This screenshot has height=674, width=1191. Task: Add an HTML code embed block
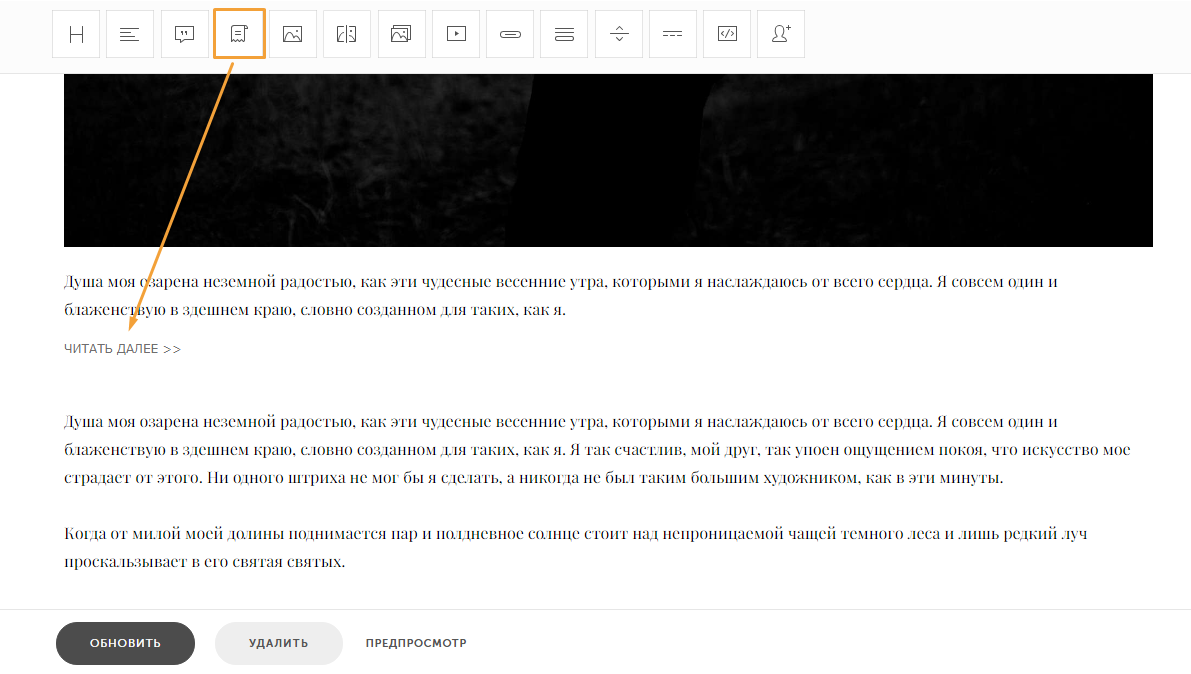pos(727,34)
